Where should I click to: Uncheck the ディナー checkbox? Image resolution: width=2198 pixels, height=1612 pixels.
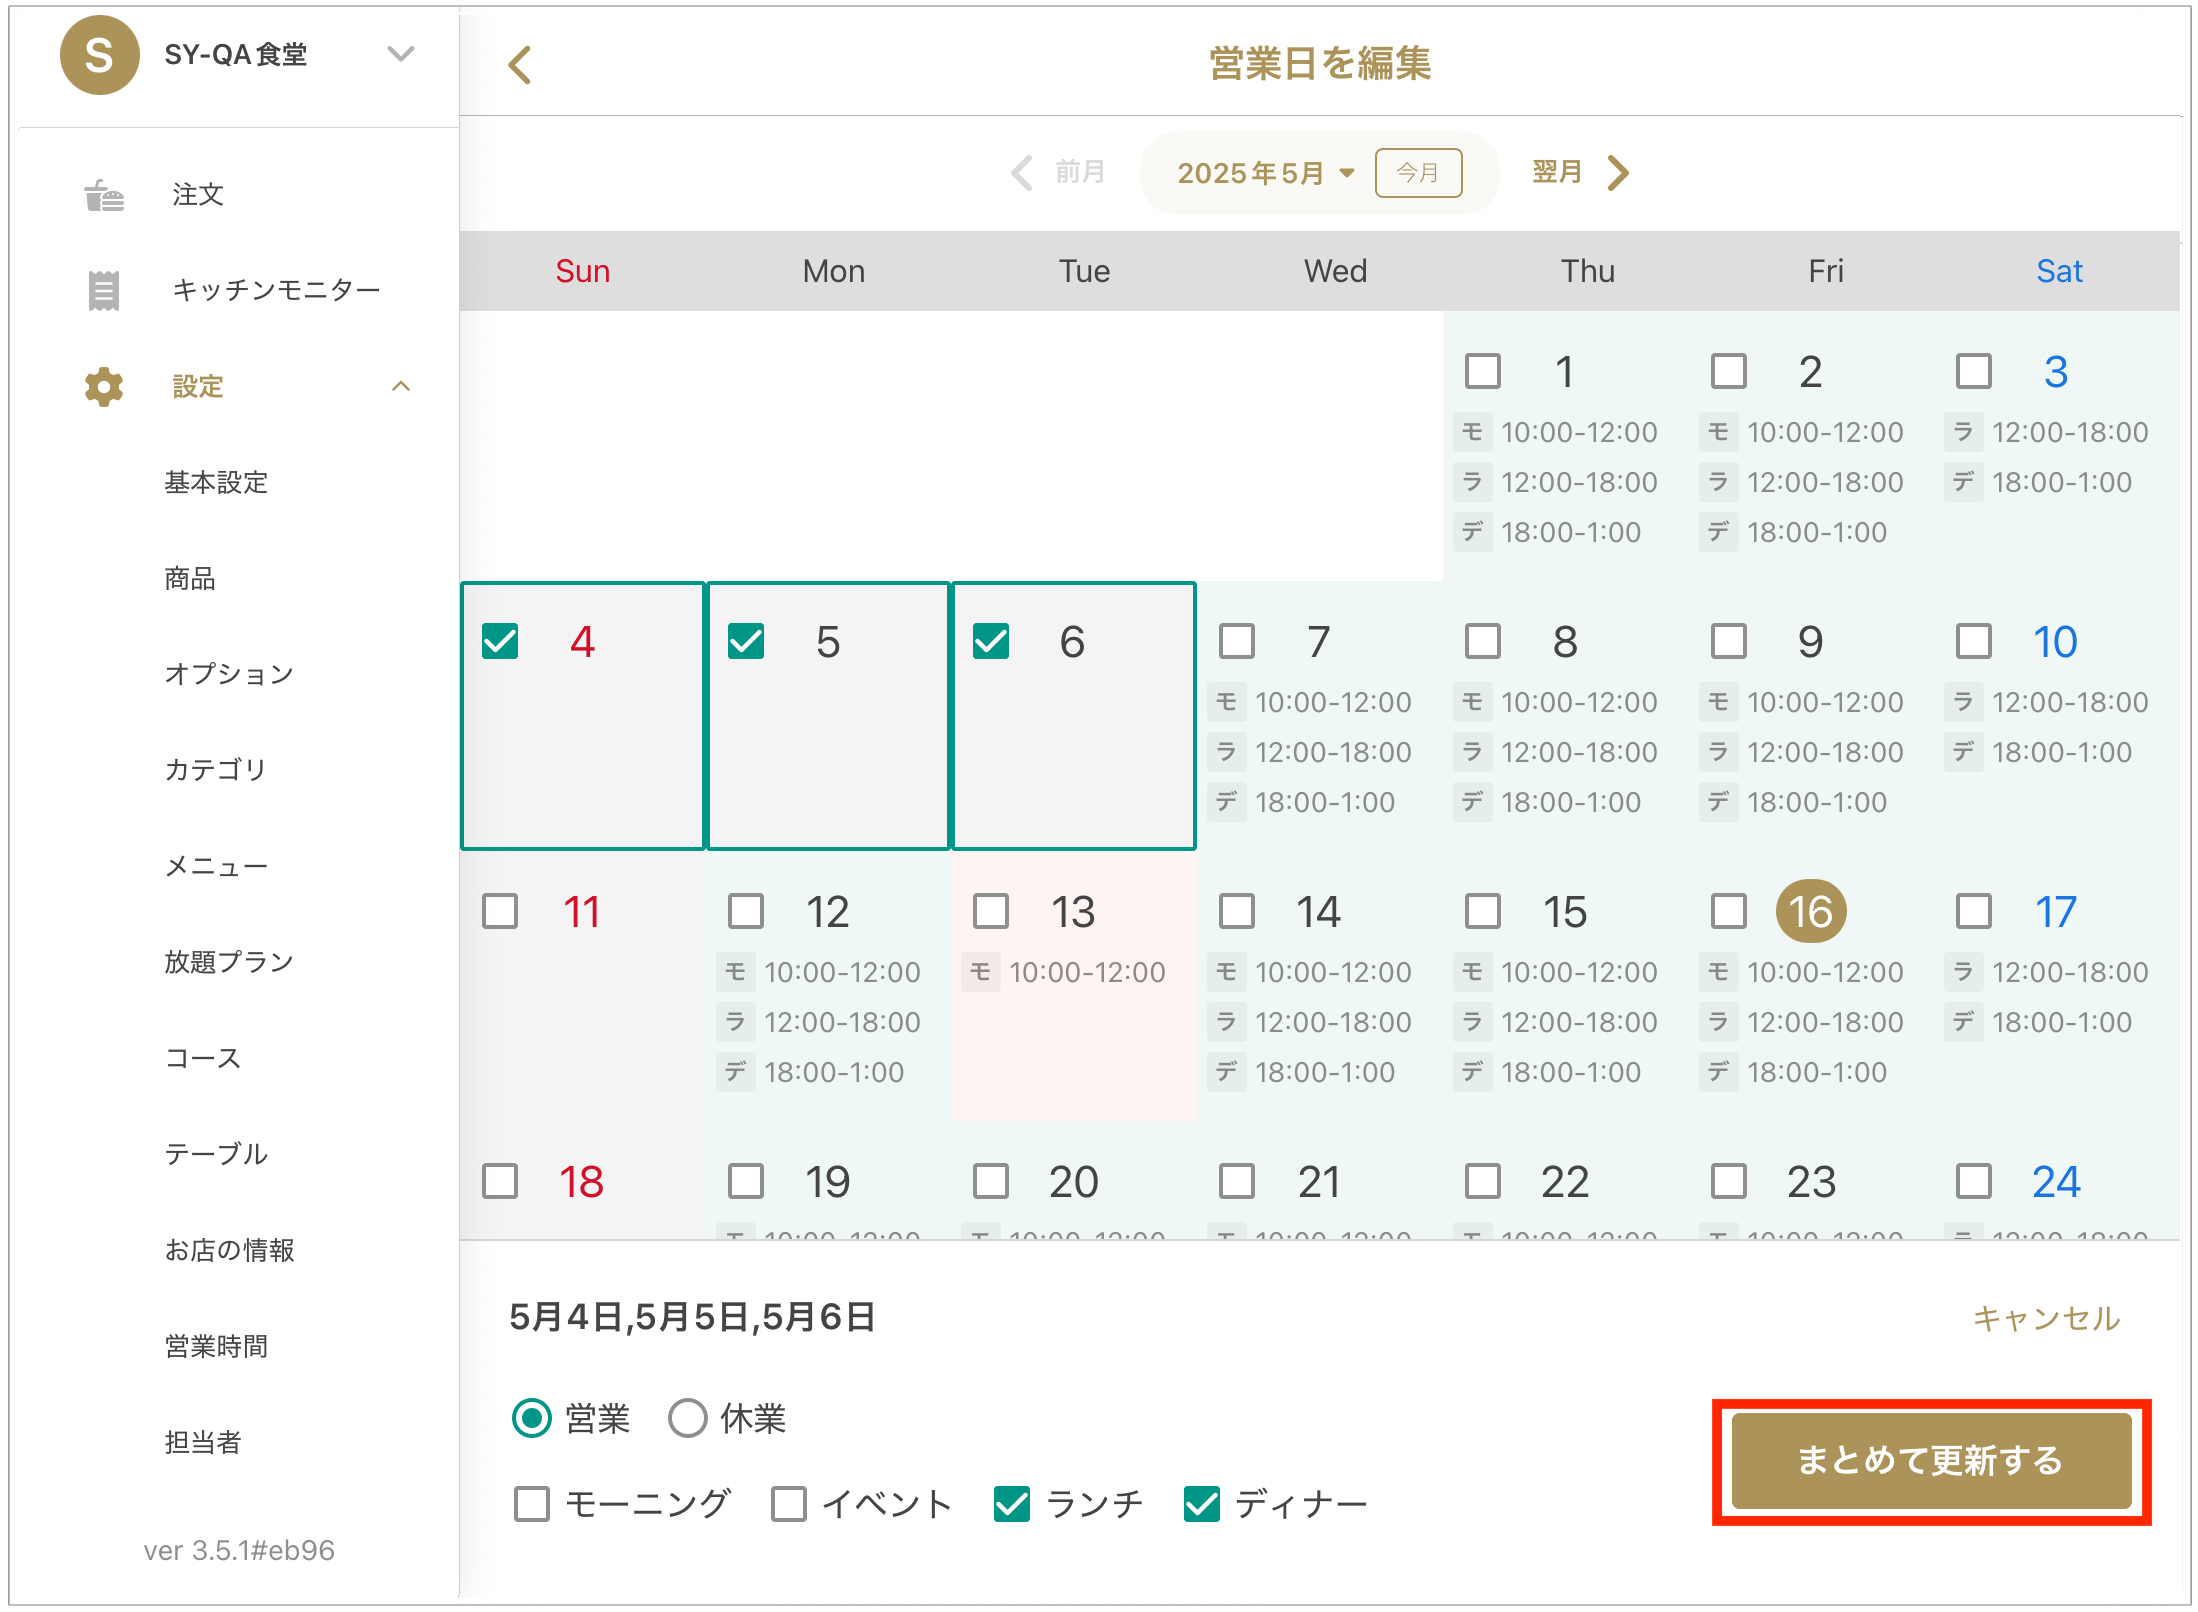click(1201, 1504)
